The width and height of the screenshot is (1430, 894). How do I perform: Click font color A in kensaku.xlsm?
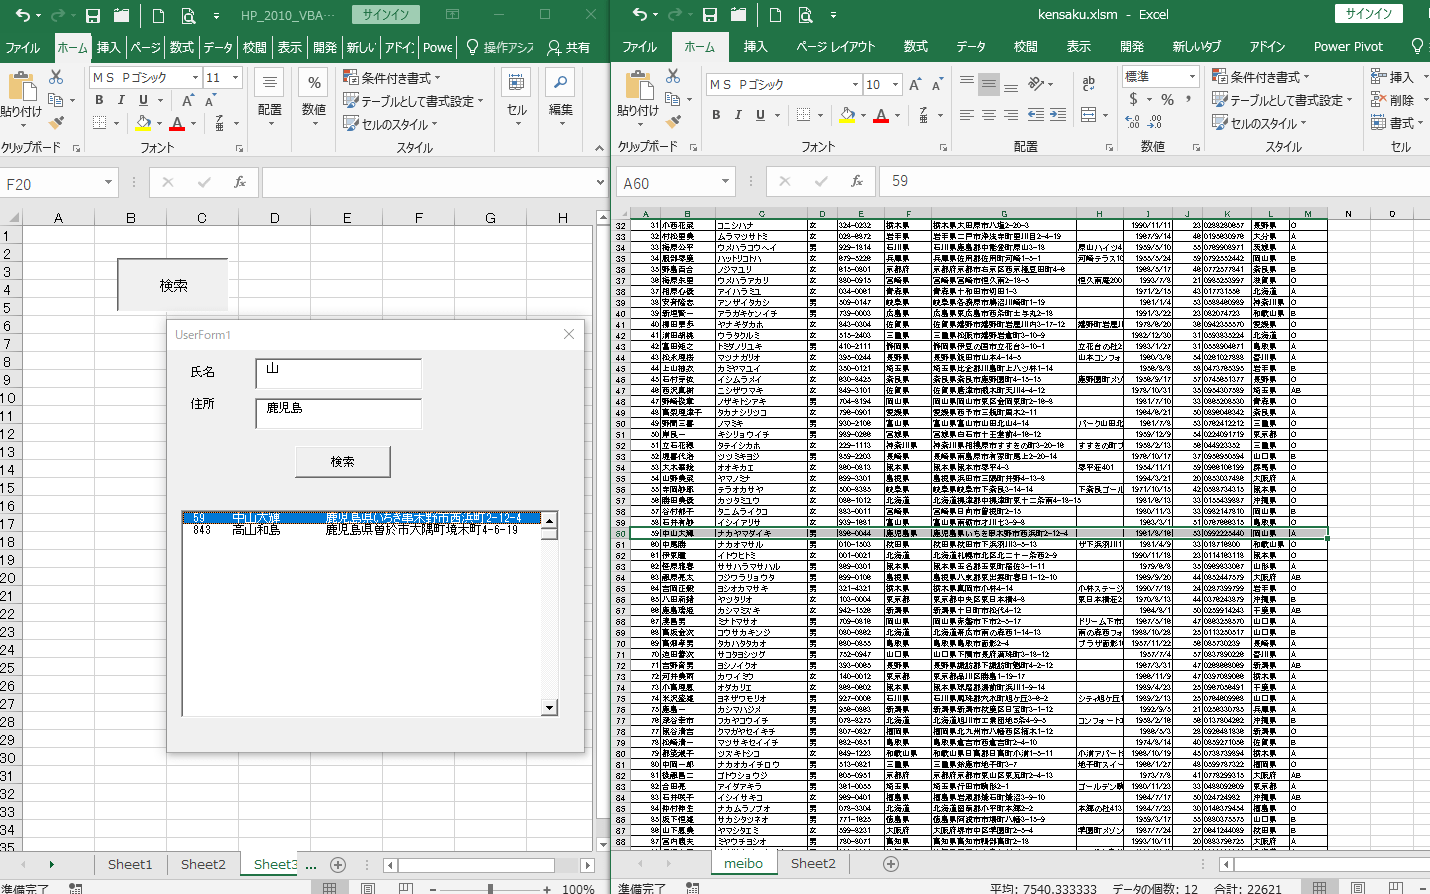pyautogui.click(x=881, y=116)
